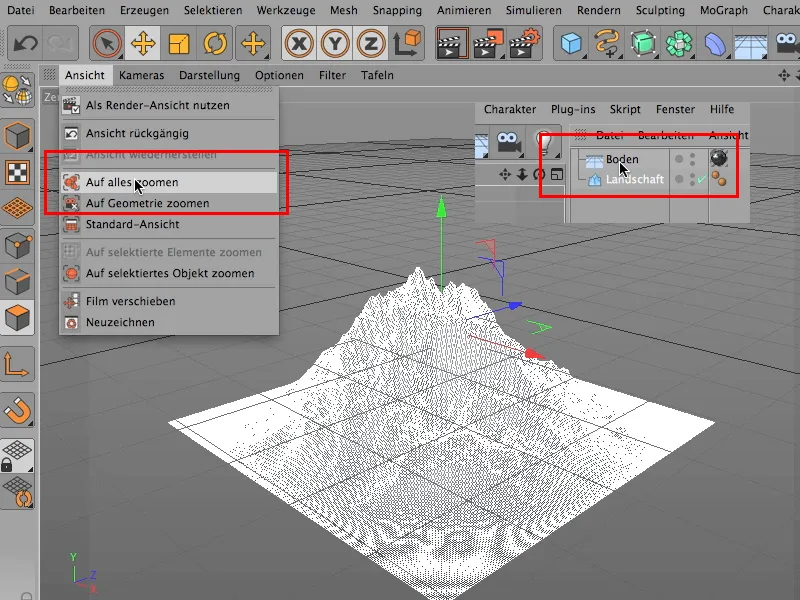This screenshot has height=600, width=800.
Task: Toggle Y axis lock
Action: (x=335, y=43)
